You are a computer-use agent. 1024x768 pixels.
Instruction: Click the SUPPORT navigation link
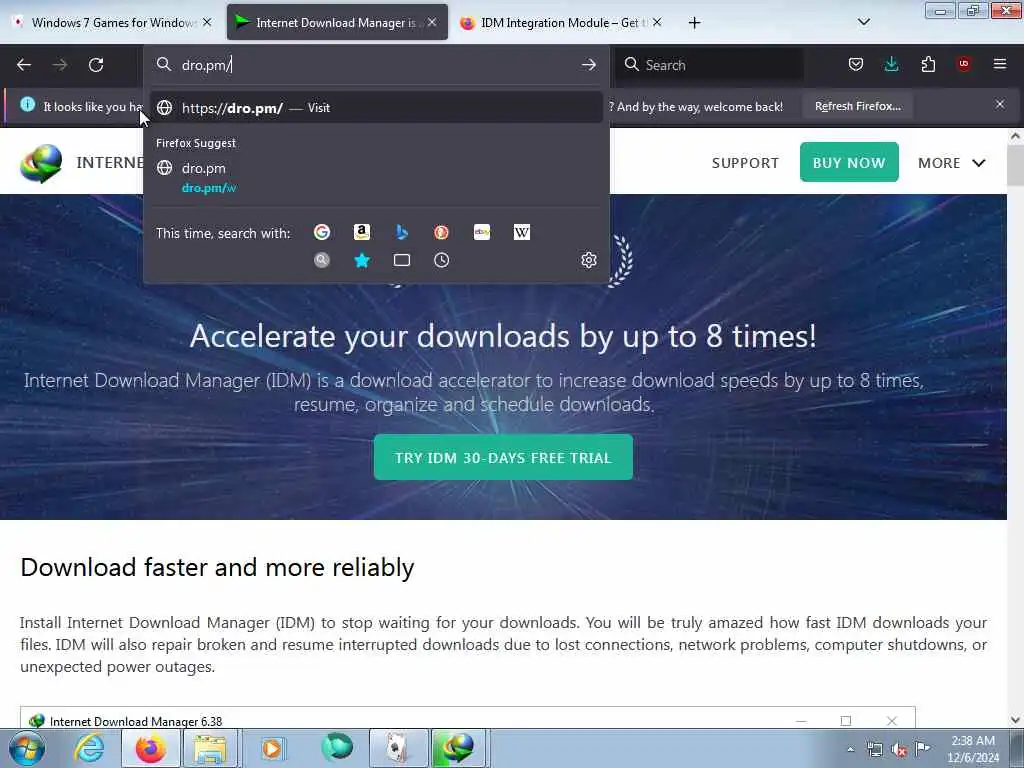click(x=745, y=163)
